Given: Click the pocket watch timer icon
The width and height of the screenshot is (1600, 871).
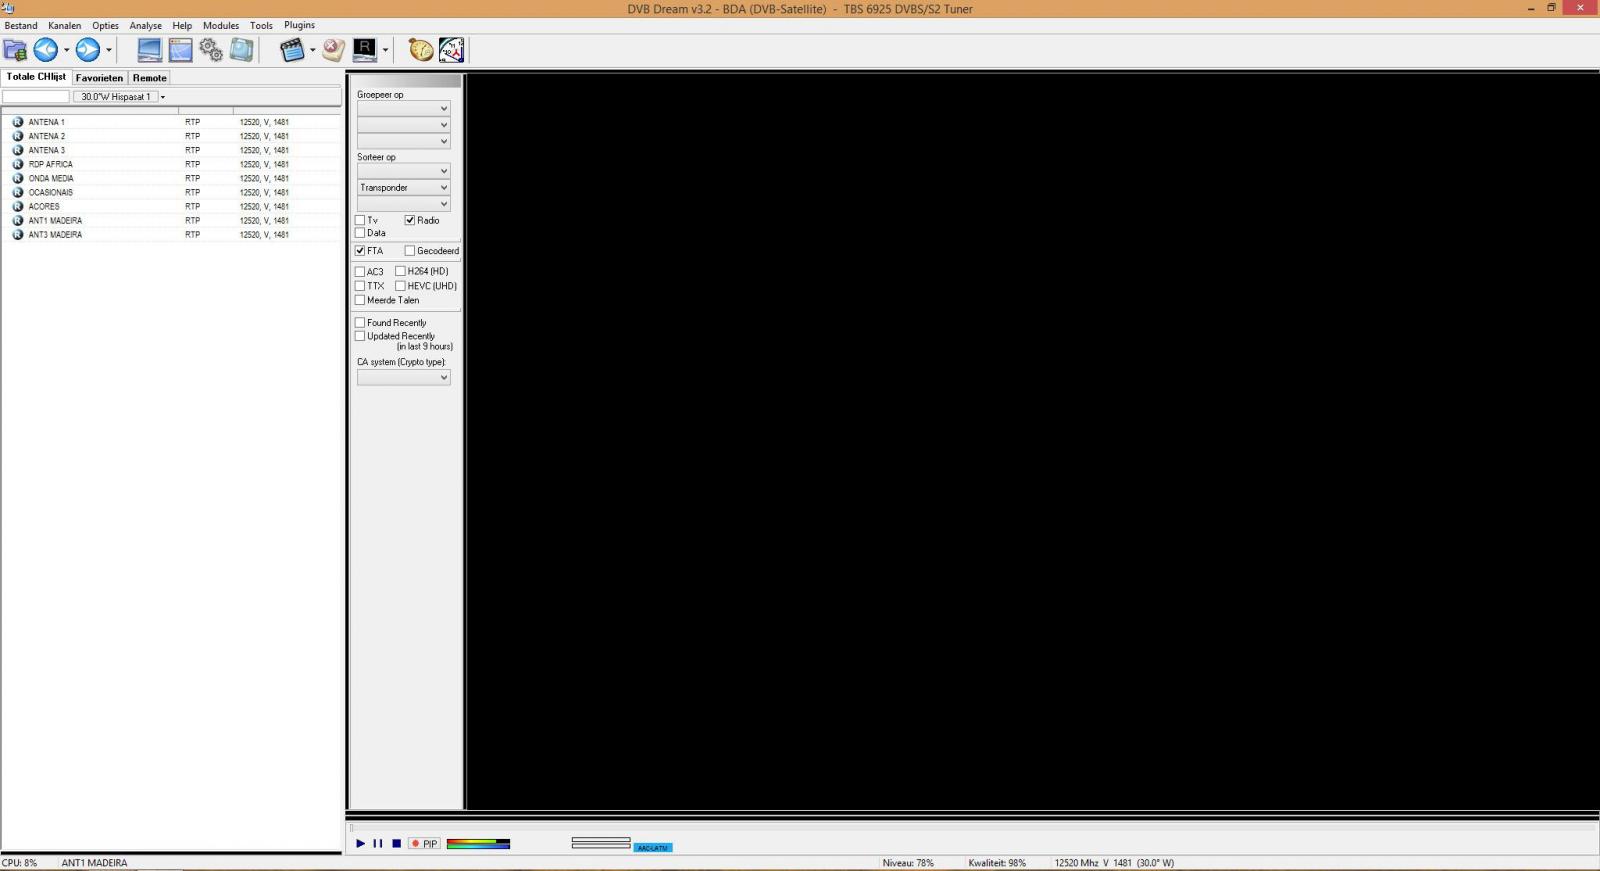Looking at the screenshot, I should [x=421, y=50].
